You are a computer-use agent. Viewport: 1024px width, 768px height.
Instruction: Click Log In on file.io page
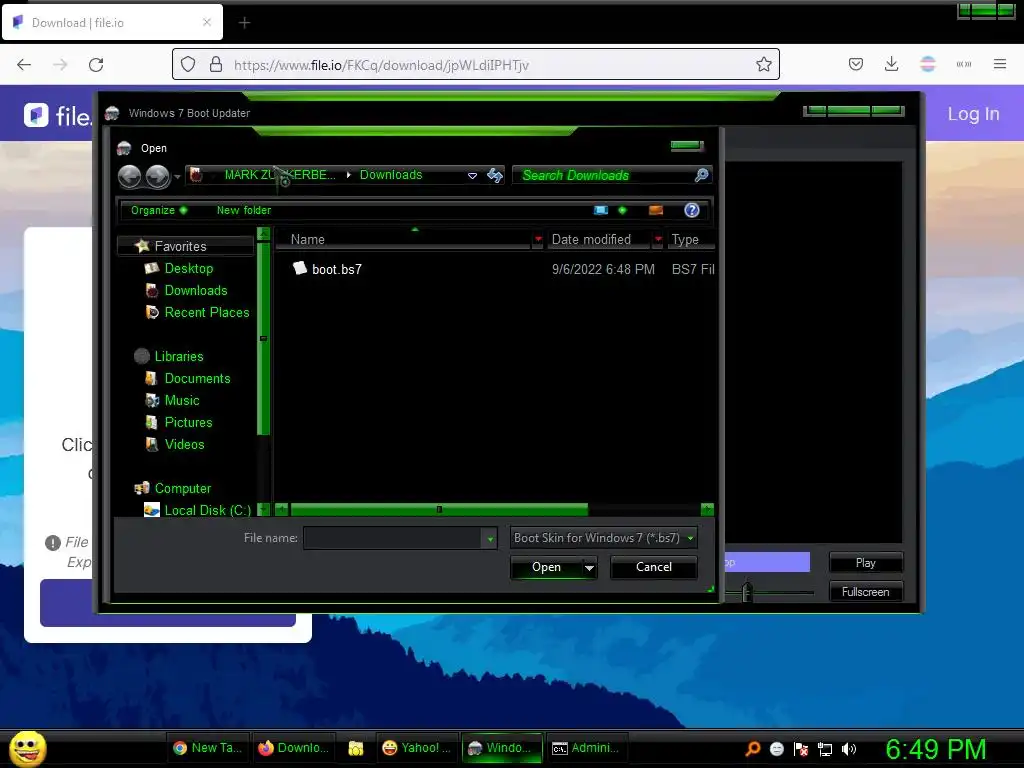point(973,114)
